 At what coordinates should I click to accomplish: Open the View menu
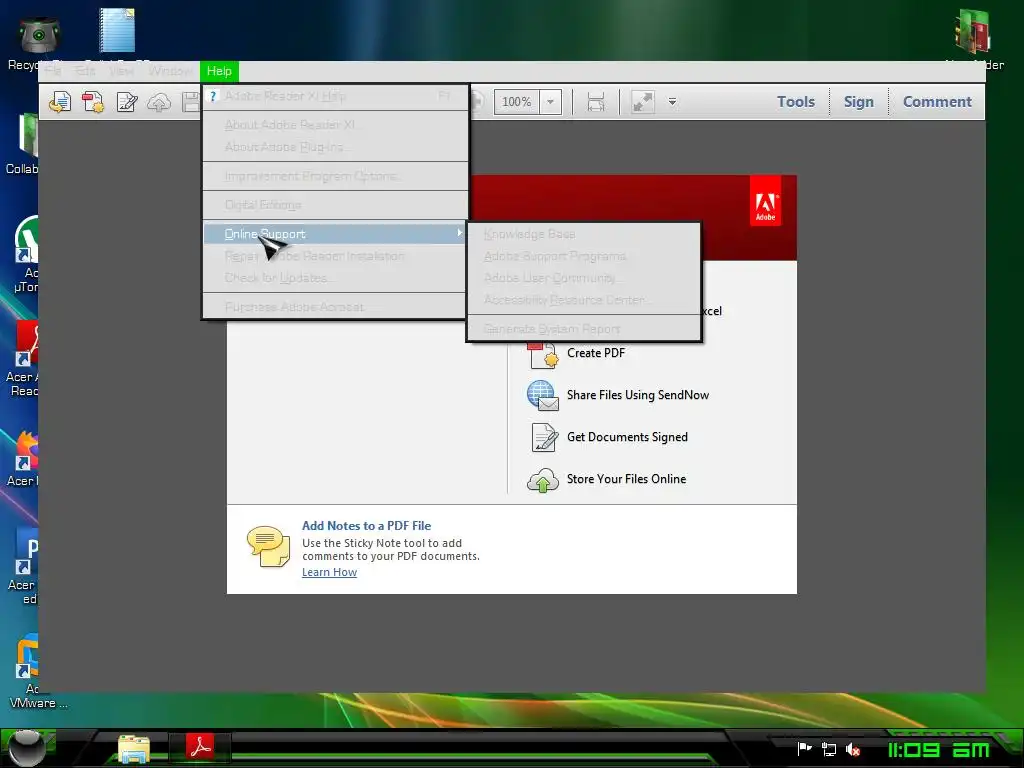pos(121,71)
